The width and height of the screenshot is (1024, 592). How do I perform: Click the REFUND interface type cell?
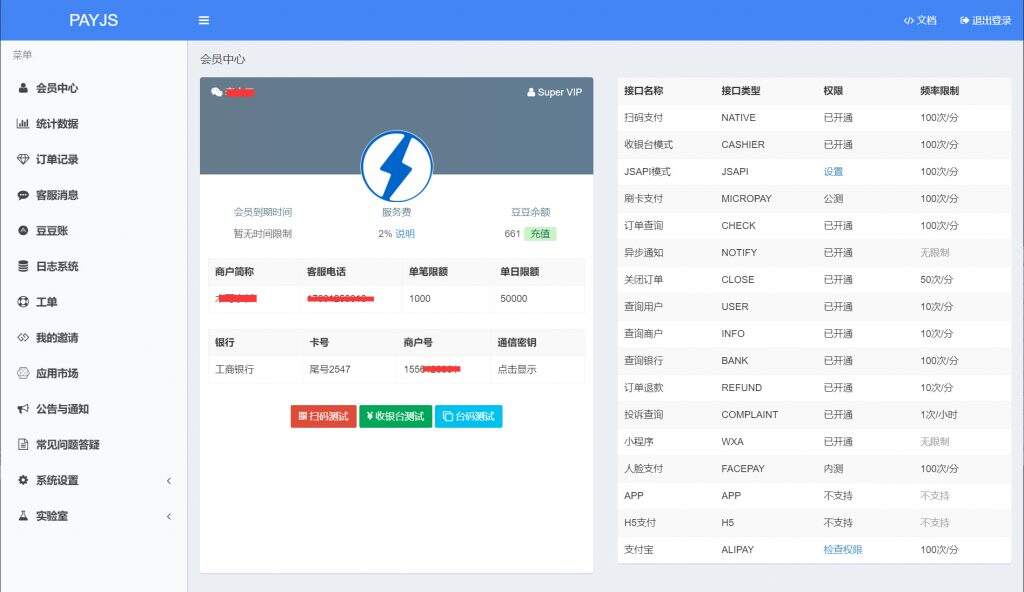pos(741,387)
